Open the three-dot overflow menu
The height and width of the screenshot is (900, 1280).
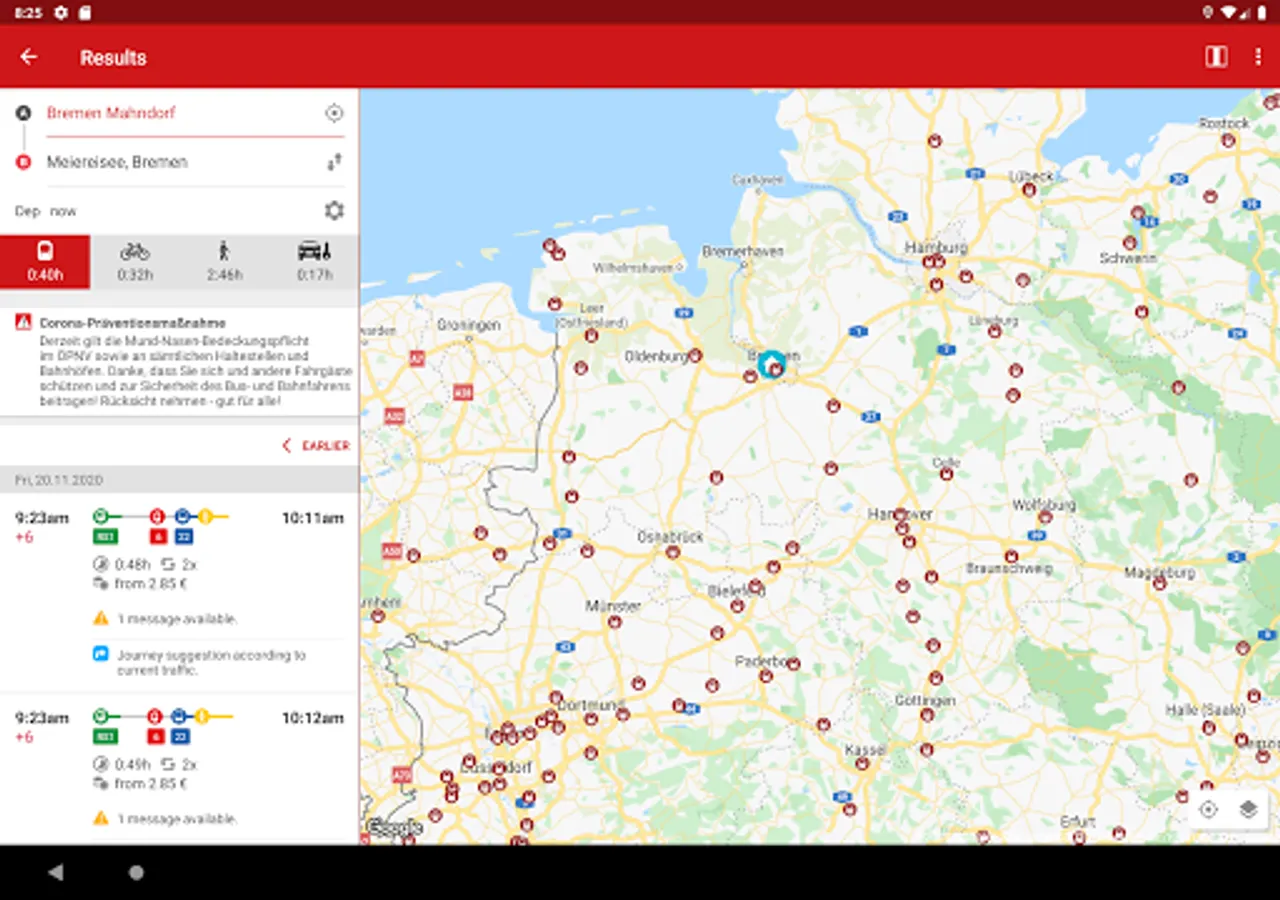coord(1258,57)
